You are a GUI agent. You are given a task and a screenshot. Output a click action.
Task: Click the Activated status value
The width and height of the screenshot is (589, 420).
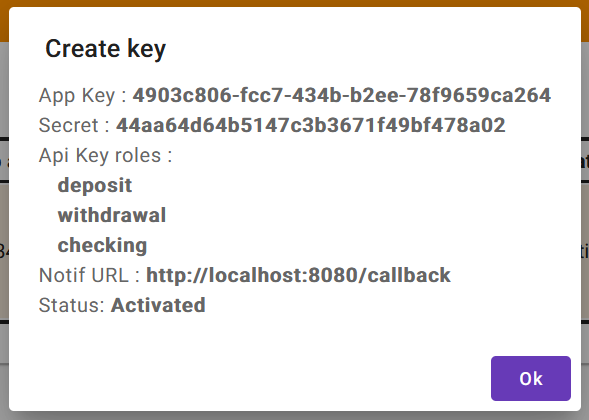[x=158, y=305]
